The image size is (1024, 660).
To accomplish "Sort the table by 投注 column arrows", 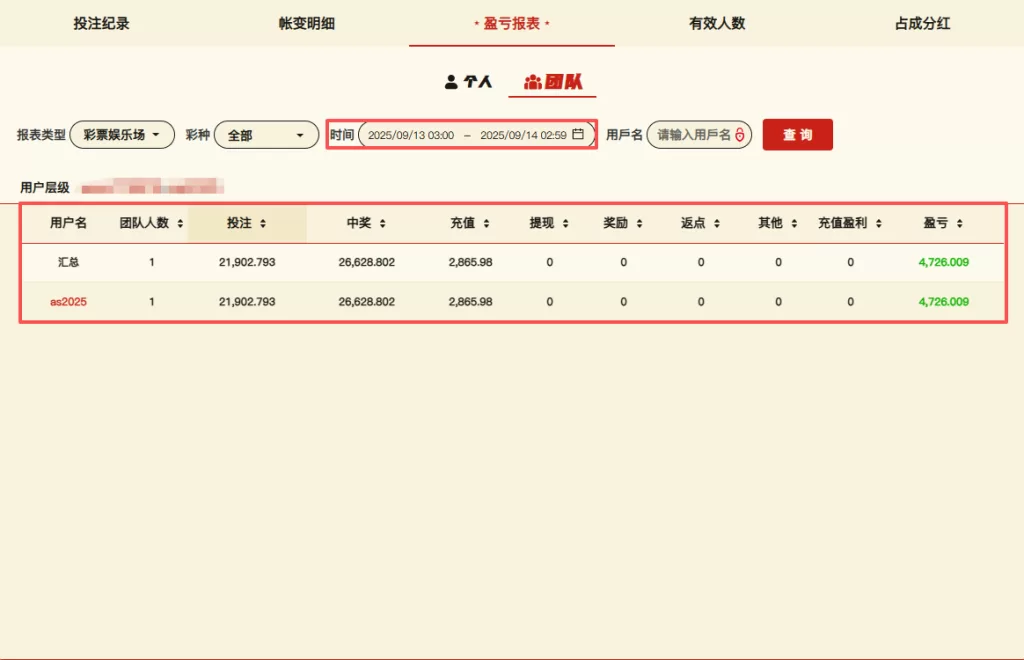I will [x=262, y=224].
